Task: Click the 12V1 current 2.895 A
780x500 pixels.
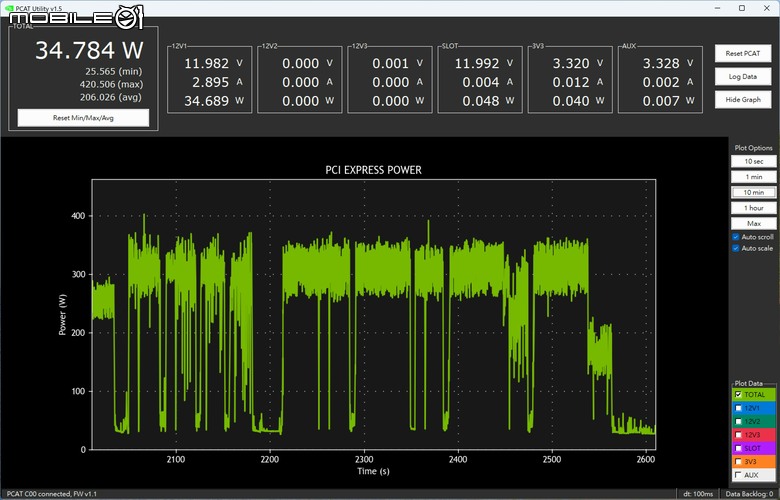Action: click(217, 82)
